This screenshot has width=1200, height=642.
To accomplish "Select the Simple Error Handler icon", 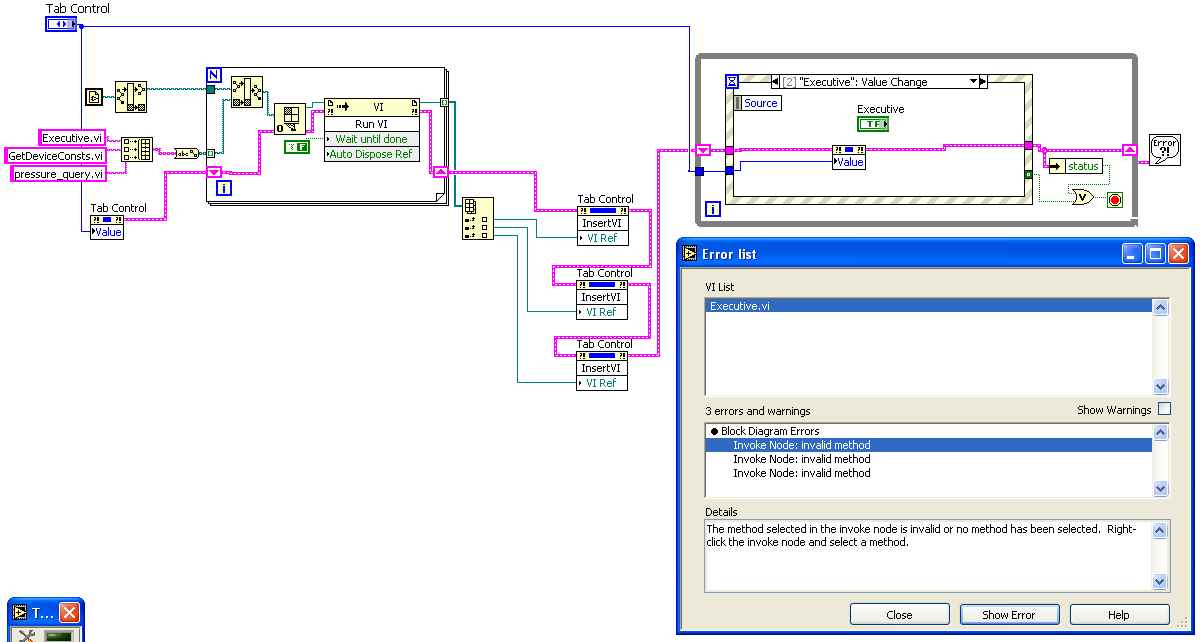I will pos(1164,149).
